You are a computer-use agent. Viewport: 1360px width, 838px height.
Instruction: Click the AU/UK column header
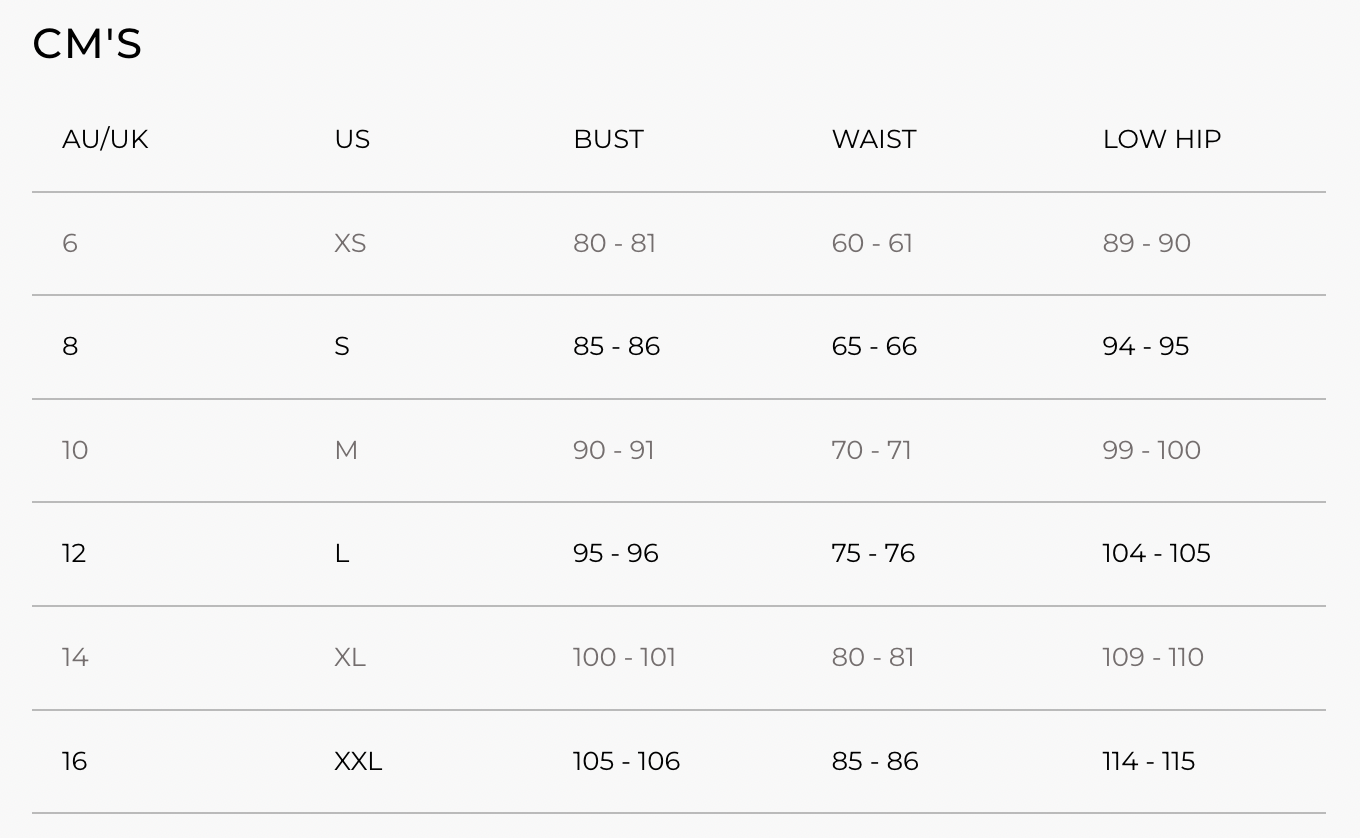[105, 139]
